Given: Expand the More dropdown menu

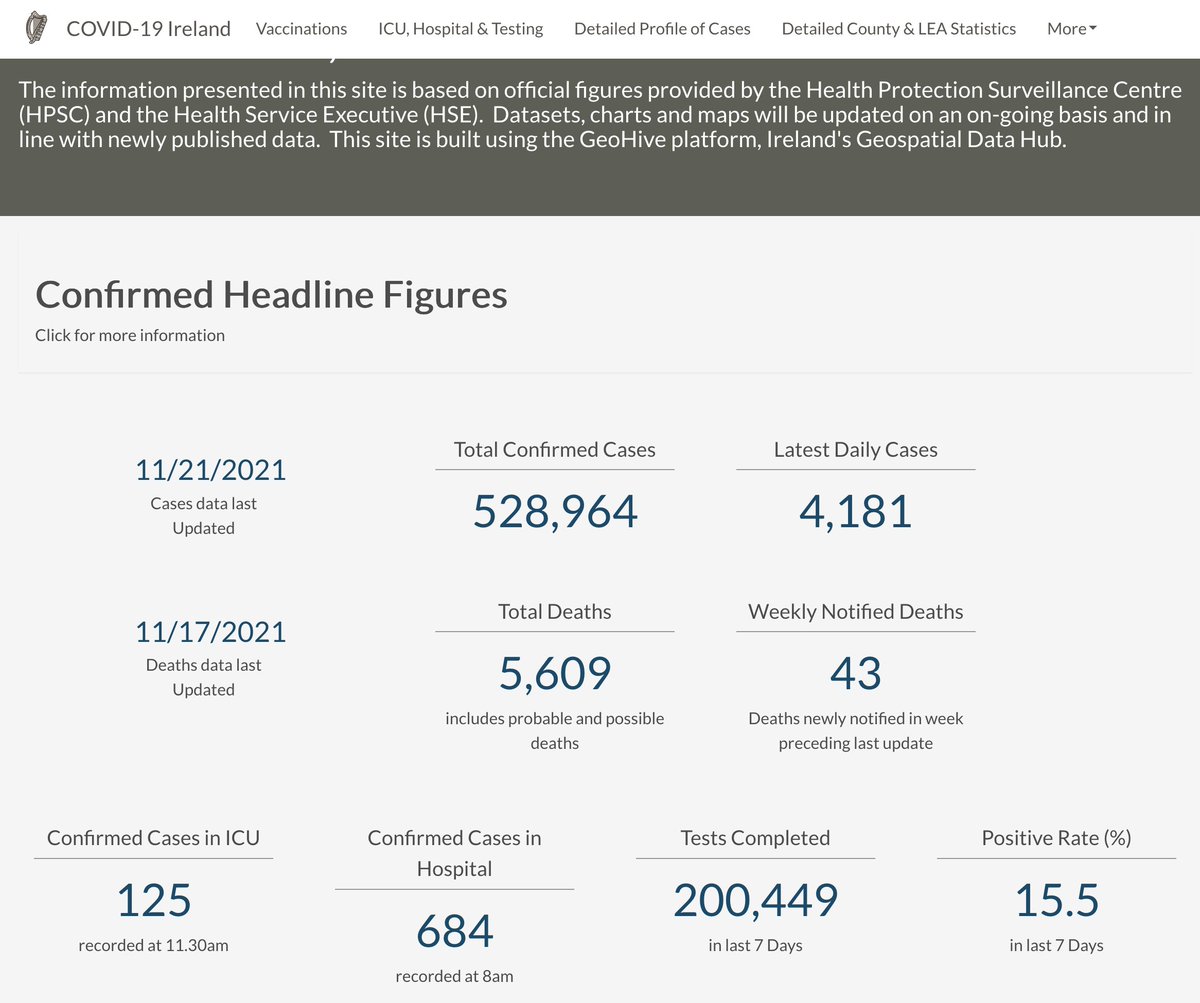Looking at the screenshot, I should [x=1072, y=28].
